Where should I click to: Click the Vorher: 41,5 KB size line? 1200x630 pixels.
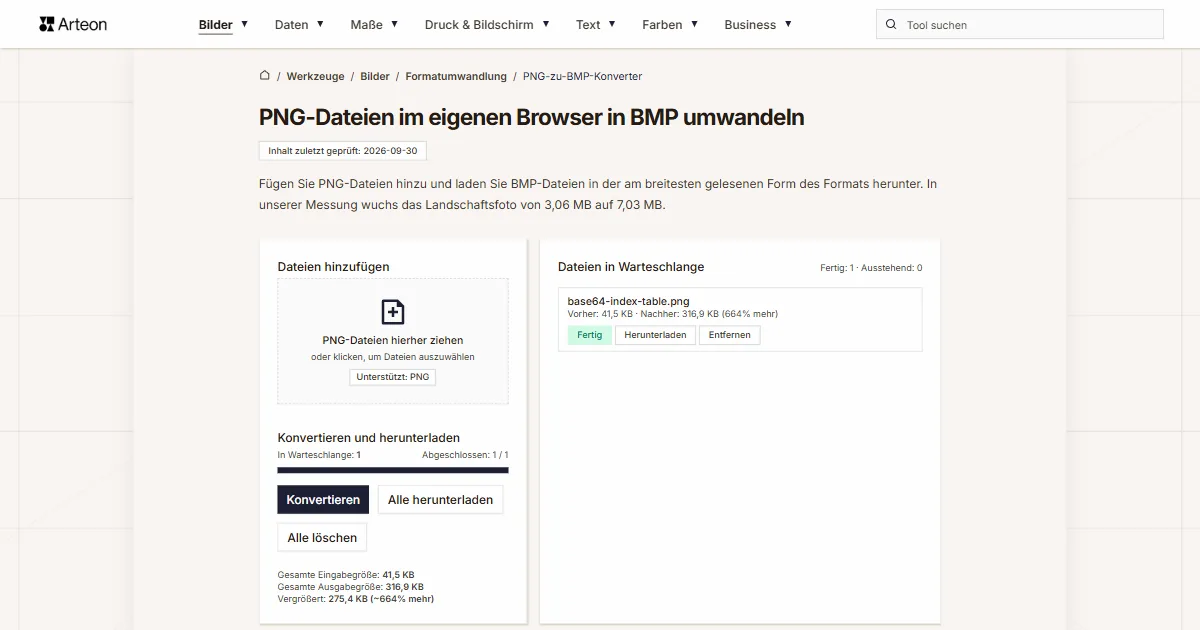pos(672,314)
